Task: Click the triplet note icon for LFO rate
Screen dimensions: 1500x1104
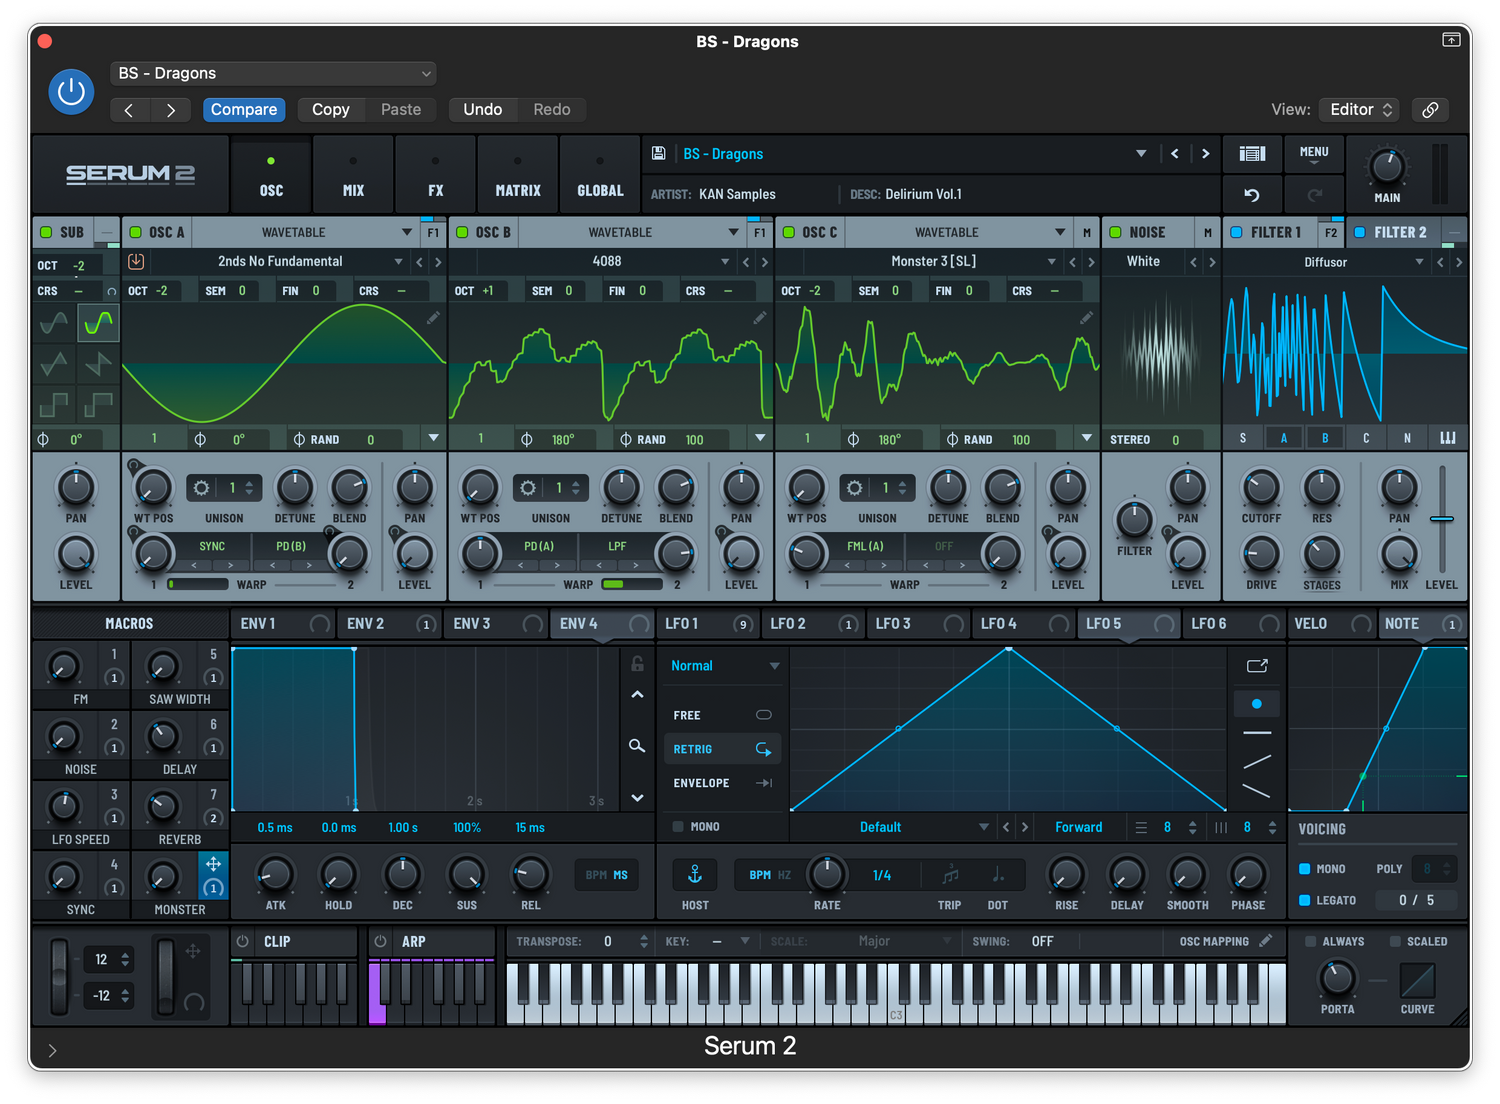Action: [950, 875]
